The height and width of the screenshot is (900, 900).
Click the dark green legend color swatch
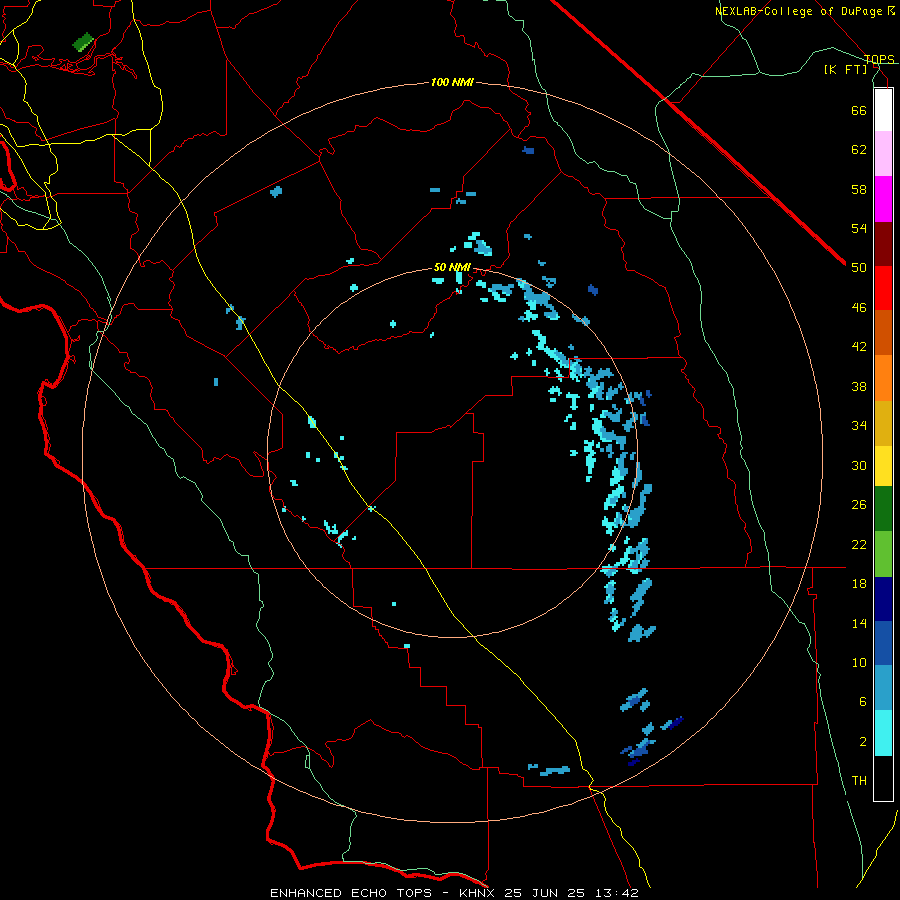(883, 509)
